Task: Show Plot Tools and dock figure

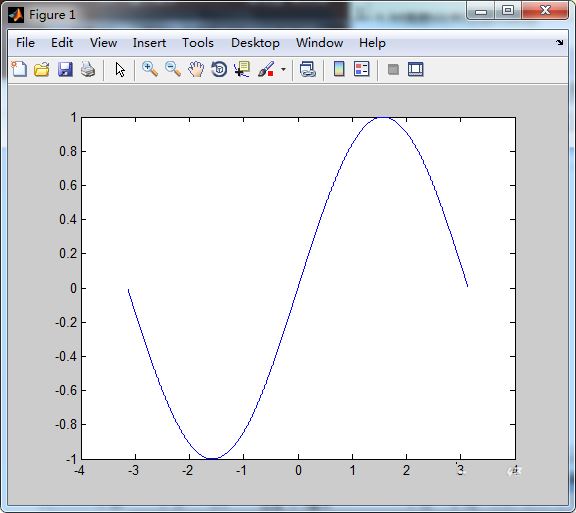Action: pos(416,69)
